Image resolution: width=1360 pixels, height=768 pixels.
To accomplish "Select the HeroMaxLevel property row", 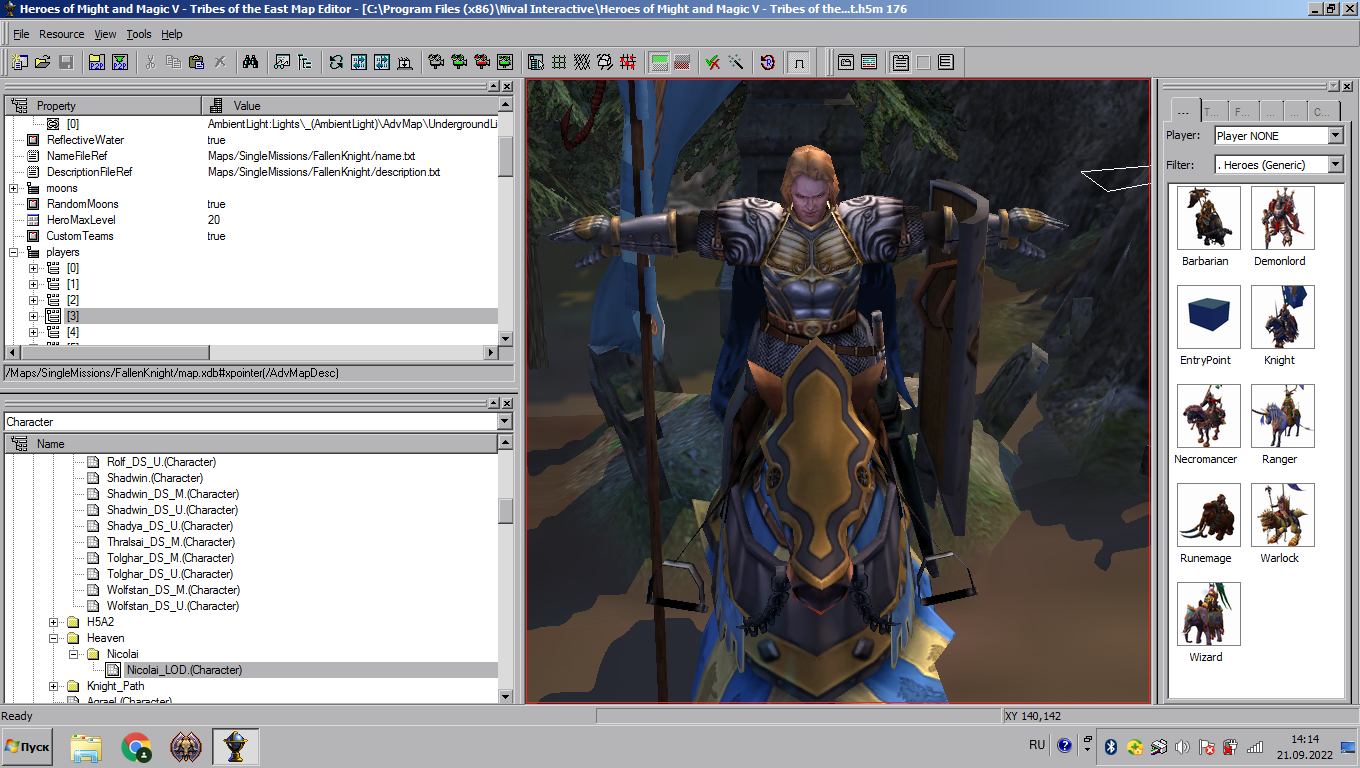I will (251, 220).
